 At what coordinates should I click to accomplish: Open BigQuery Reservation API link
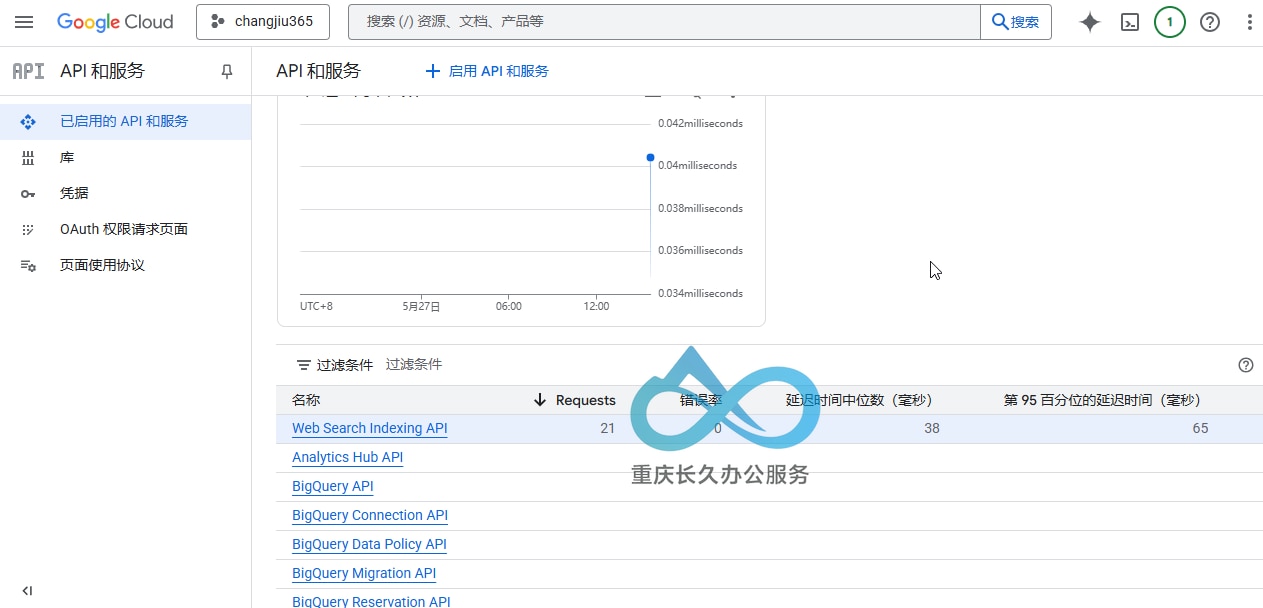click(x=372, y=601)
